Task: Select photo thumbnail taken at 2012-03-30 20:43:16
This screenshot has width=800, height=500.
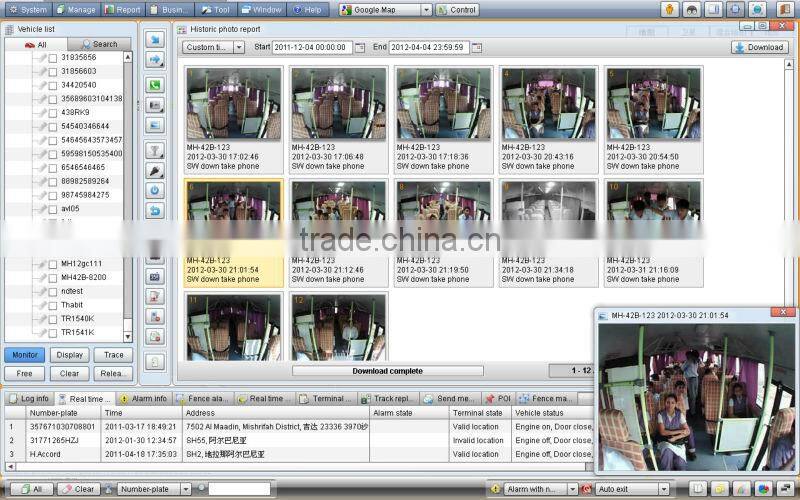Action: coord(548,120)
